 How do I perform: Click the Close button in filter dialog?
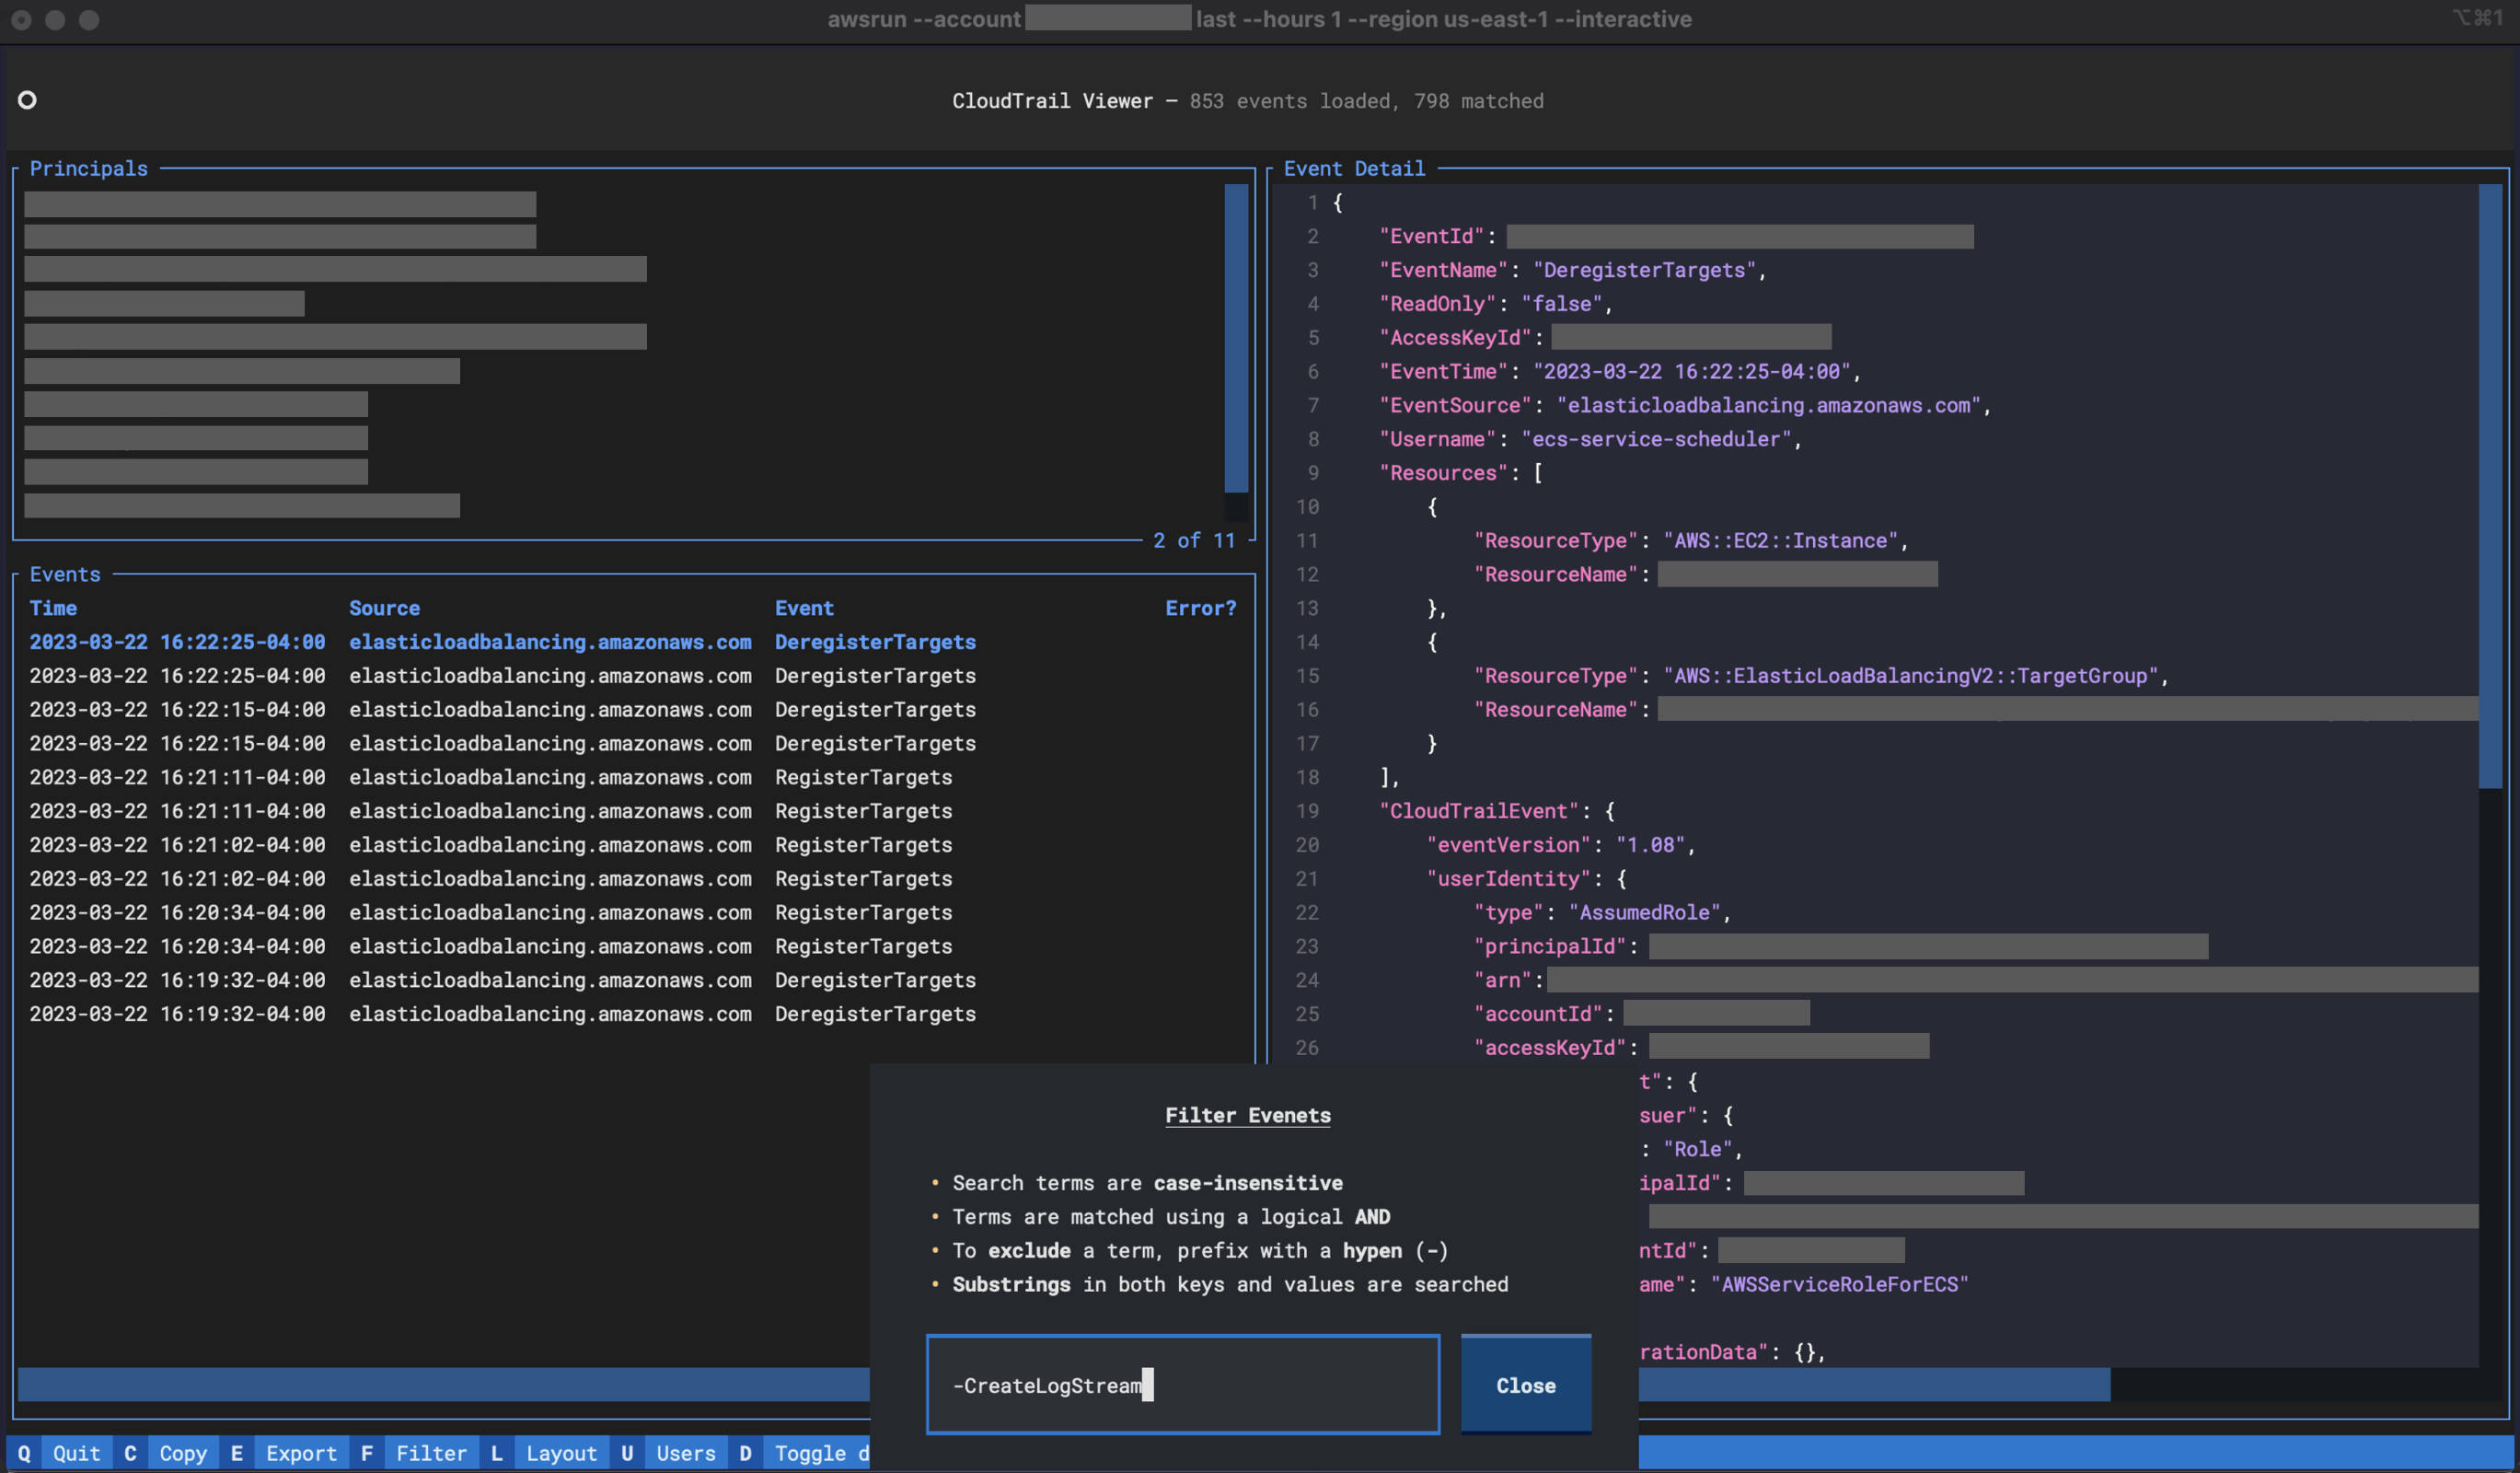click(1525, 1386)
